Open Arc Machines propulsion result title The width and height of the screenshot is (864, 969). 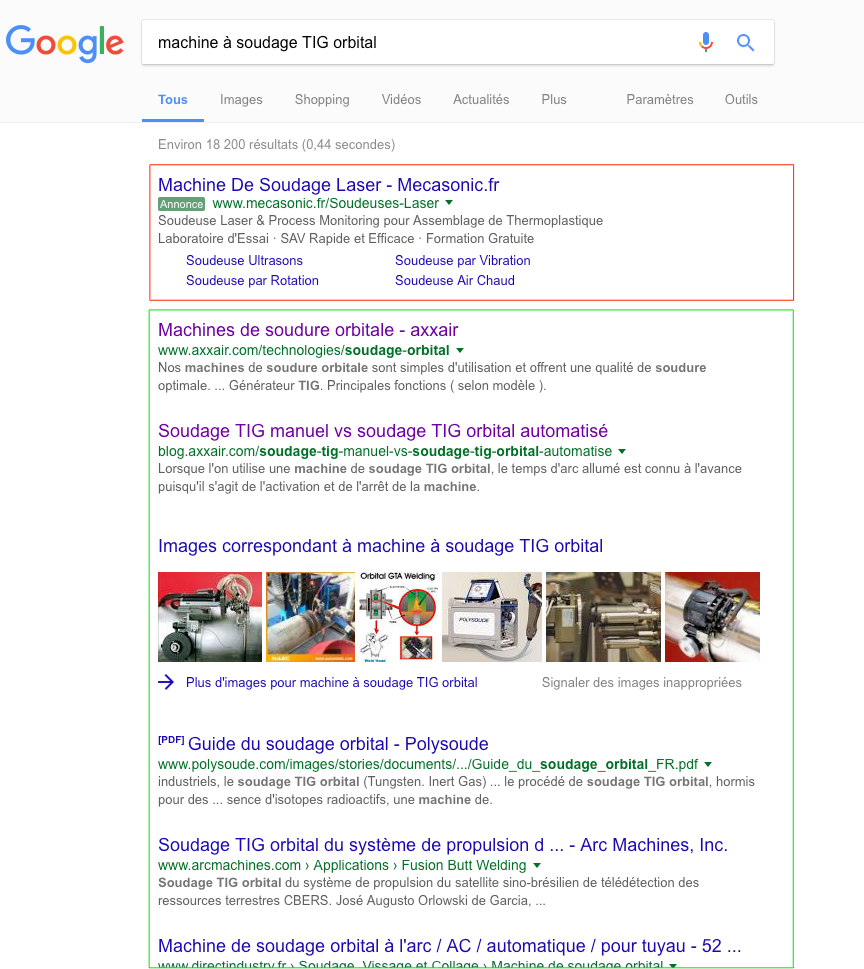tap(443, 845)
